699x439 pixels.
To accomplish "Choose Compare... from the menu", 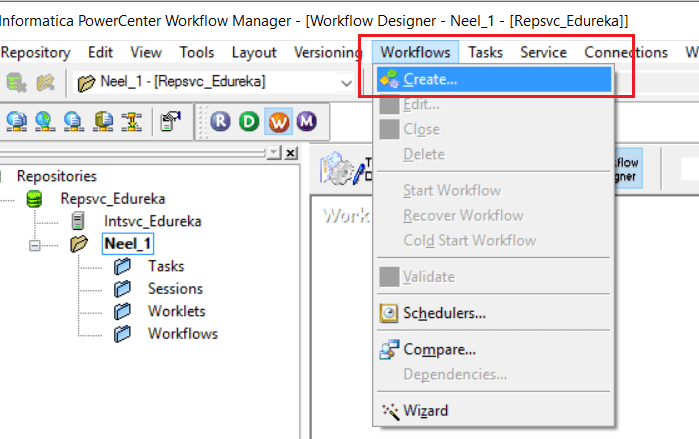I will pyautogui.click(x=494, y=350).
